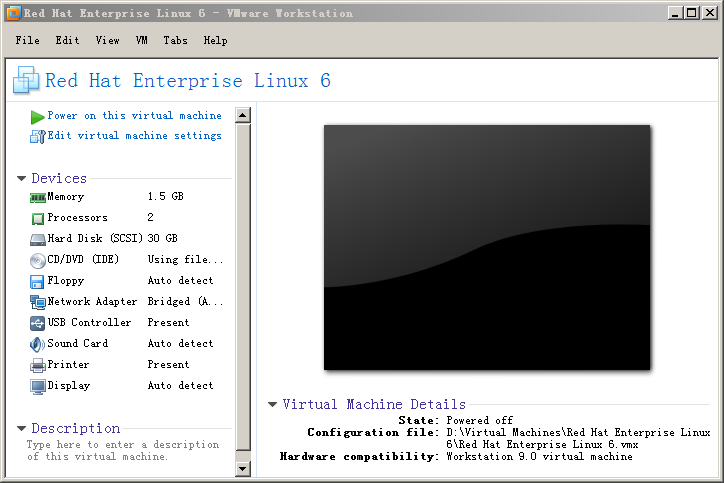The width and height of the screenshot is (724, 483).
Task: Click the sidebar vertical scrollbar thumb
Action: [x=242, y=286]
